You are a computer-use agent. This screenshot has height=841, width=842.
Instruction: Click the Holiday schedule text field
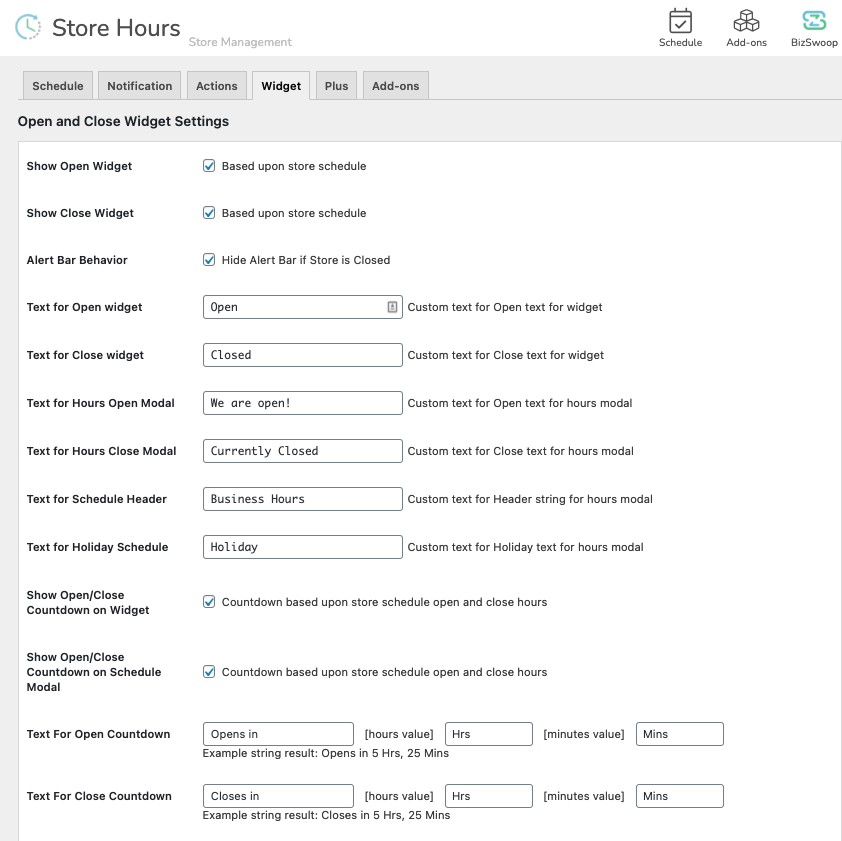click(303, 547)
